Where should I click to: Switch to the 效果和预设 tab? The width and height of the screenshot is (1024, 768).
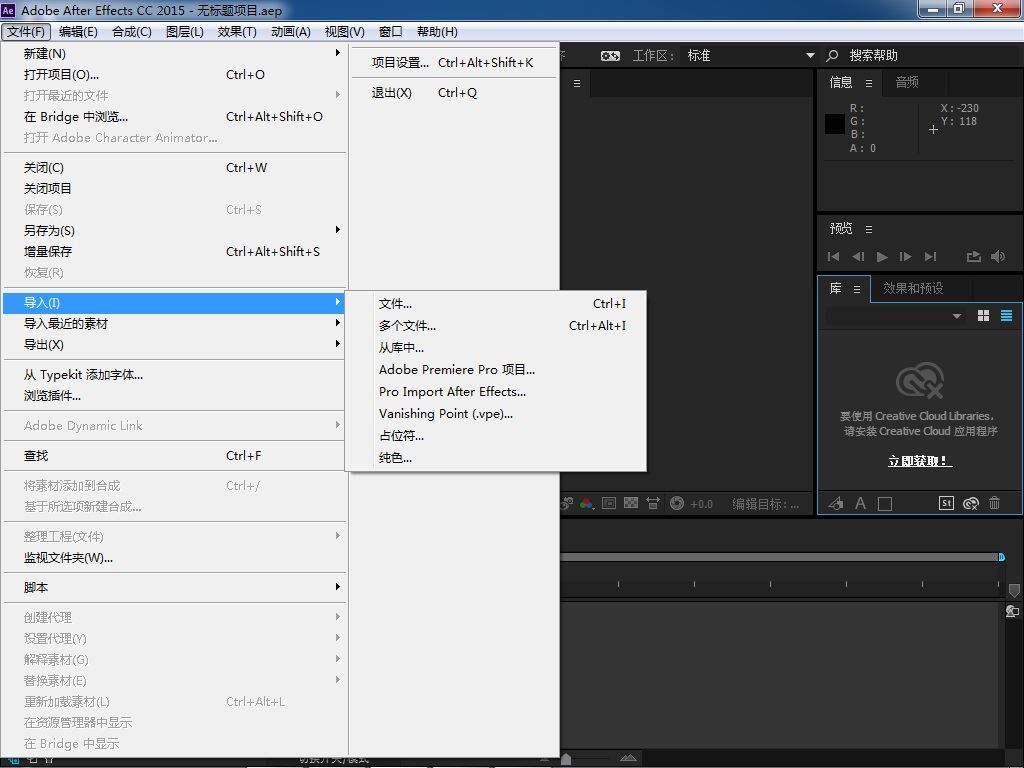pos(913,288)
